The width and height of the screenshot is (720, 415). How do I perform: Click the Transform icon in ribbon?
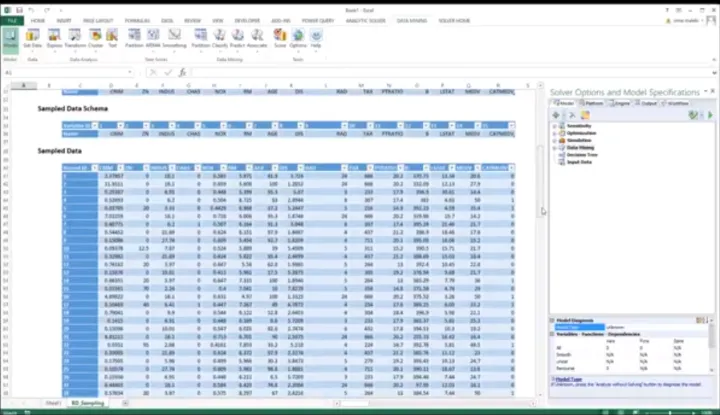(x=75, y=37)
